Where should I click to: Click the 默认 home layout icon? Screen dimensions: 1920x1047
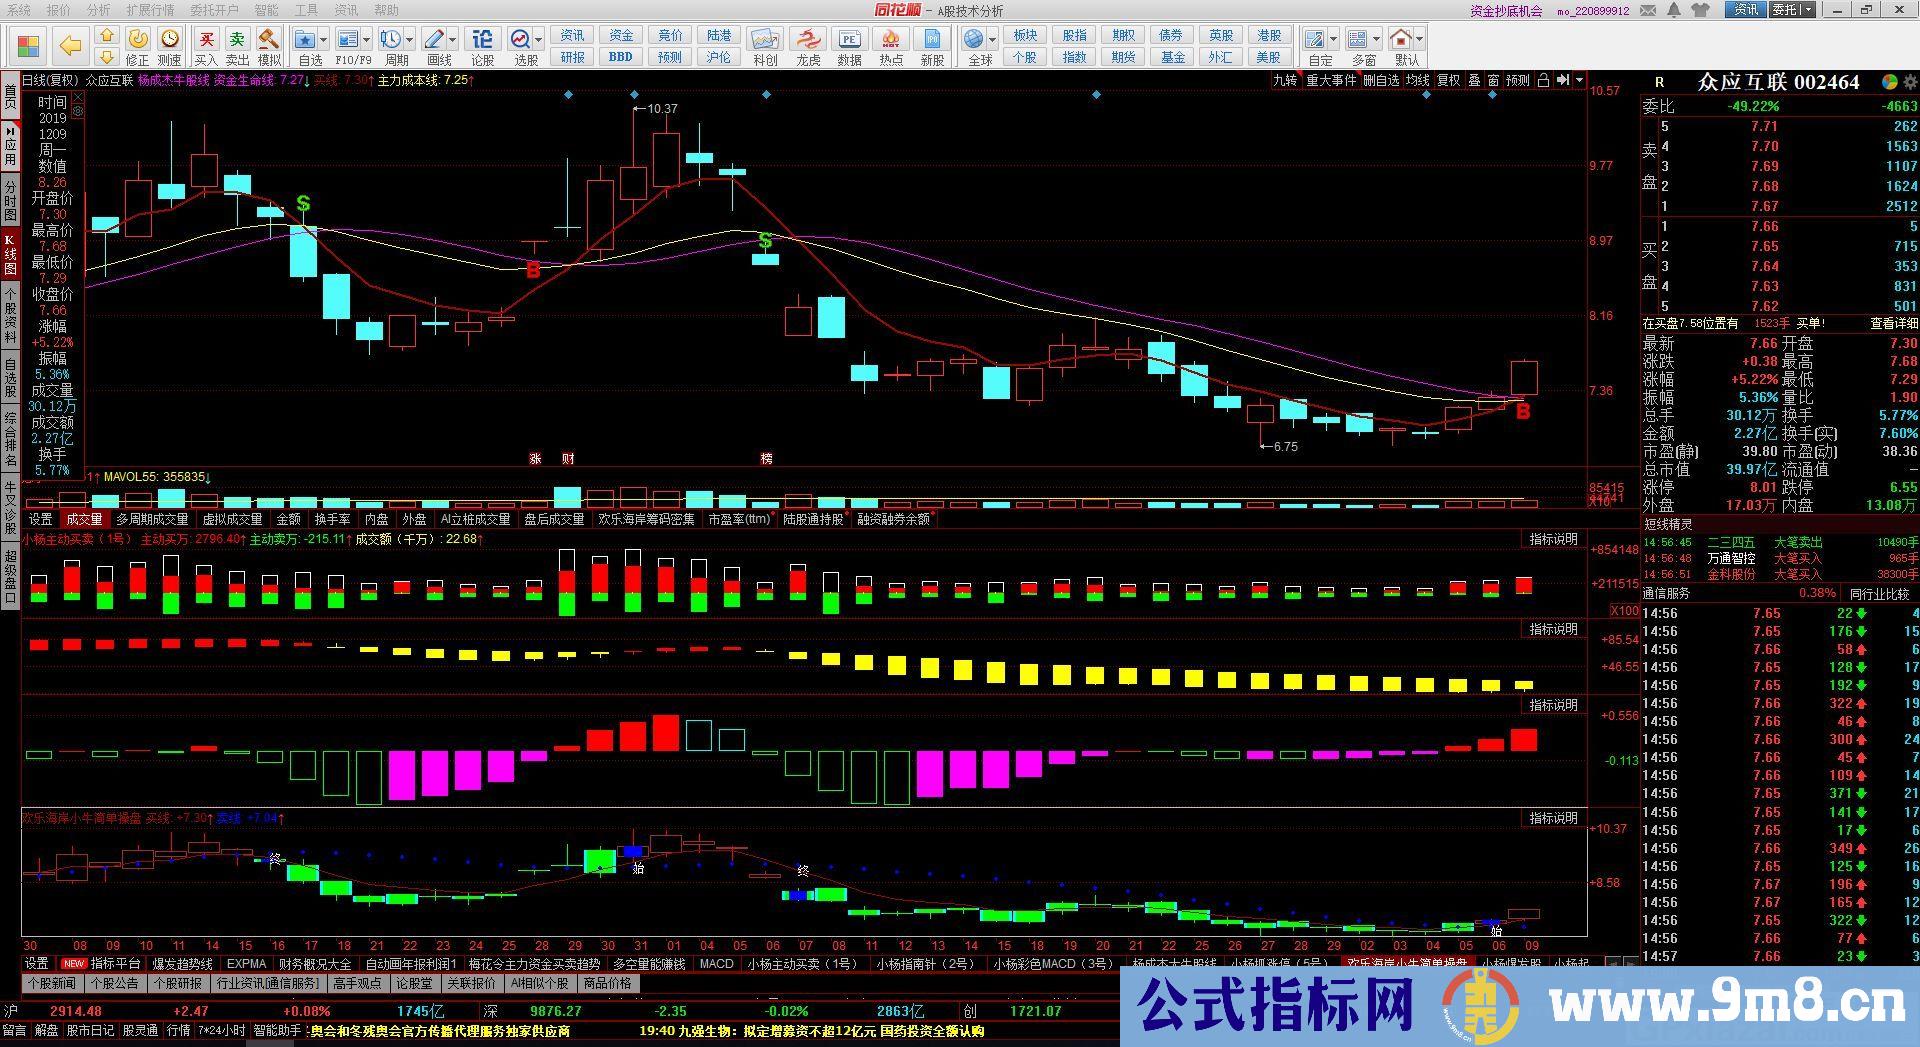coord(1400,40)
